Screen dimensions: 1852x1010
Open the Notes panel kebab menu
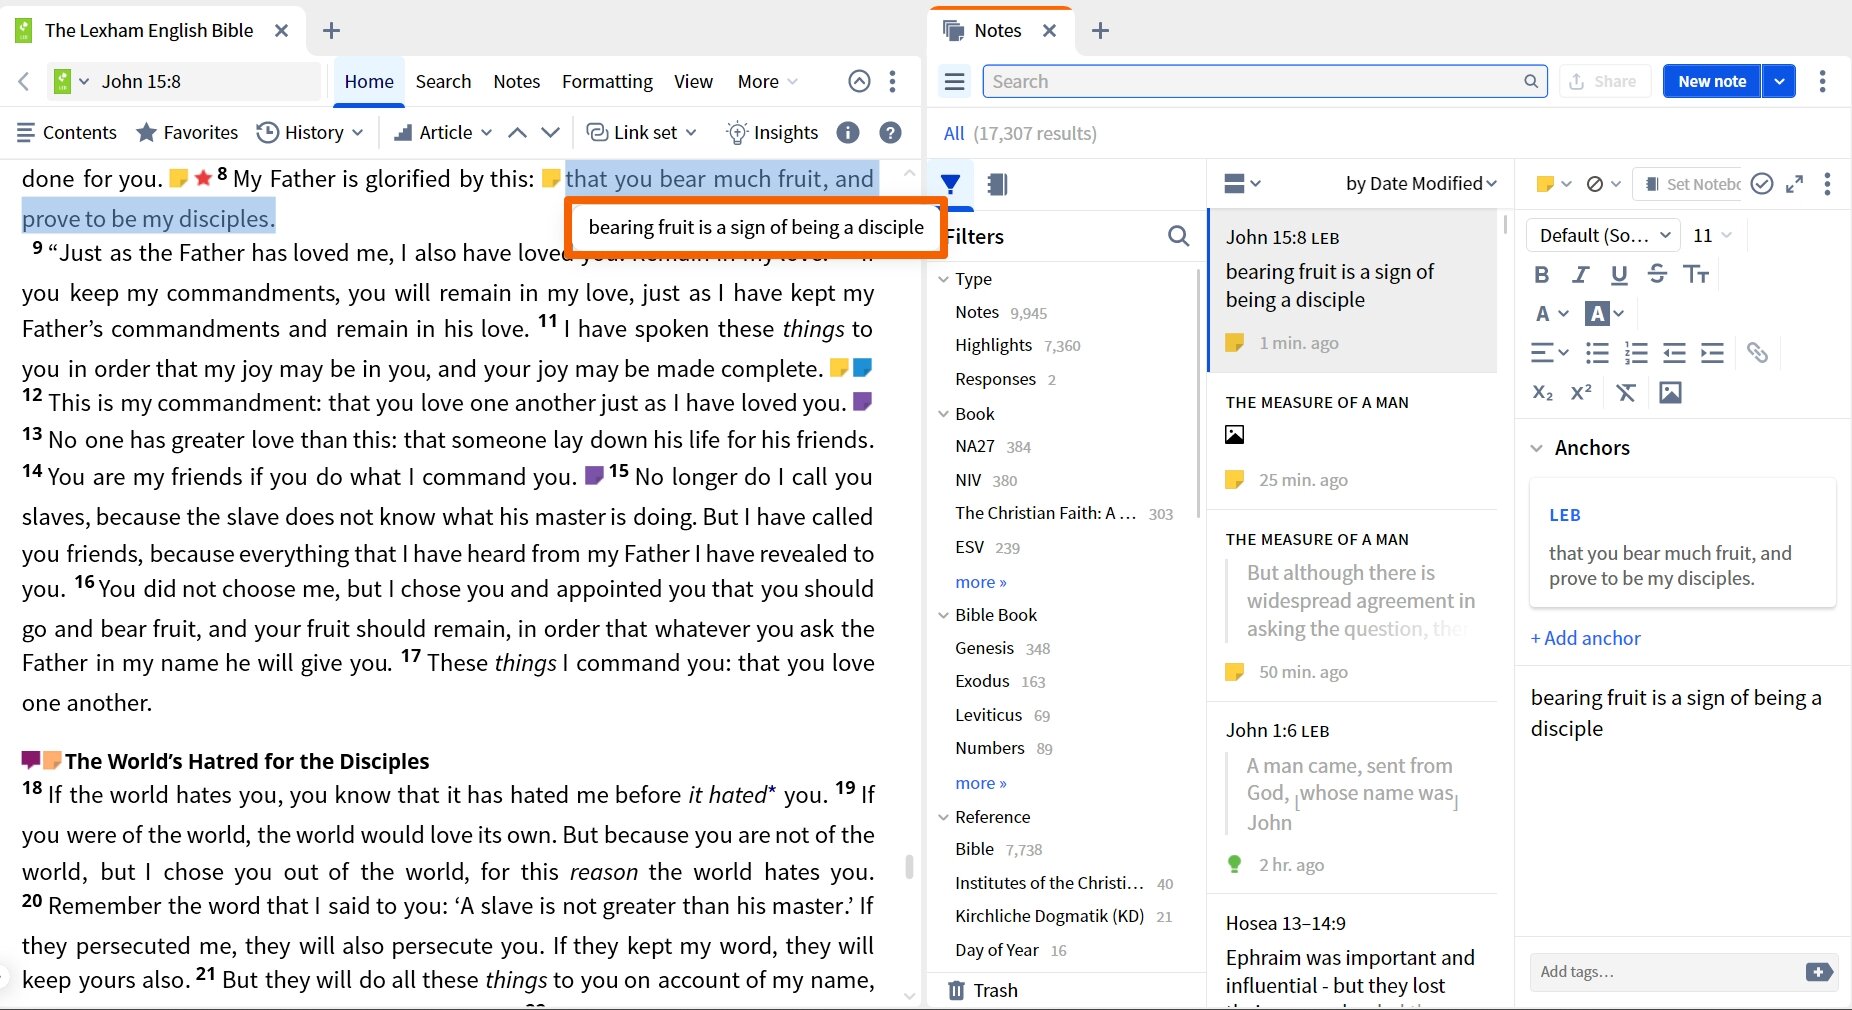(x=1822, y=81)
